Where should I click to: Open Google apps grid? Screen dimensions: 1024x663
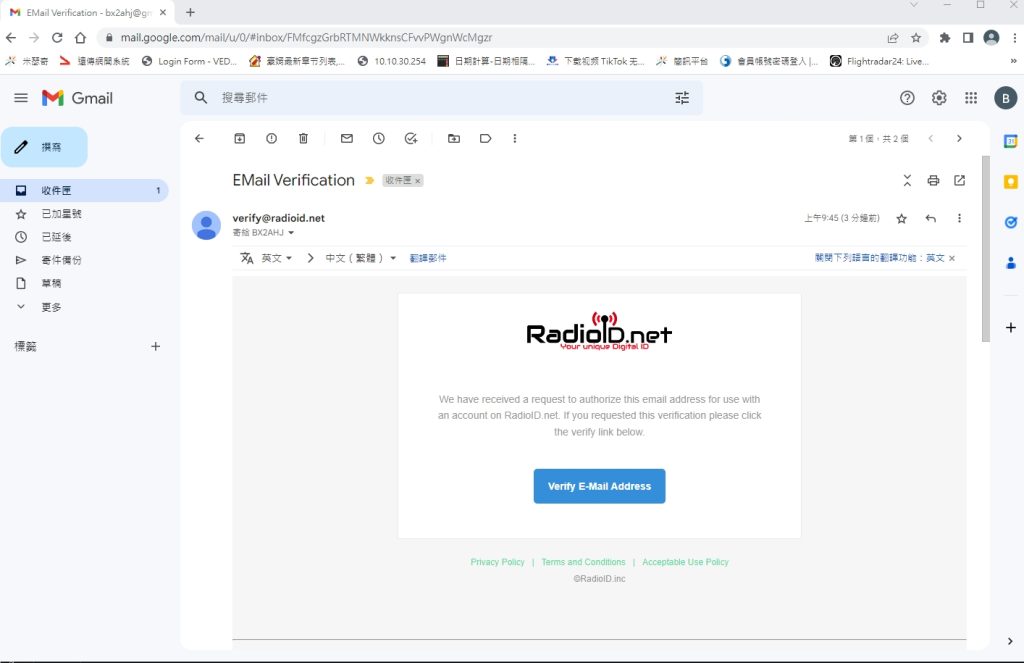click(971, 98)
